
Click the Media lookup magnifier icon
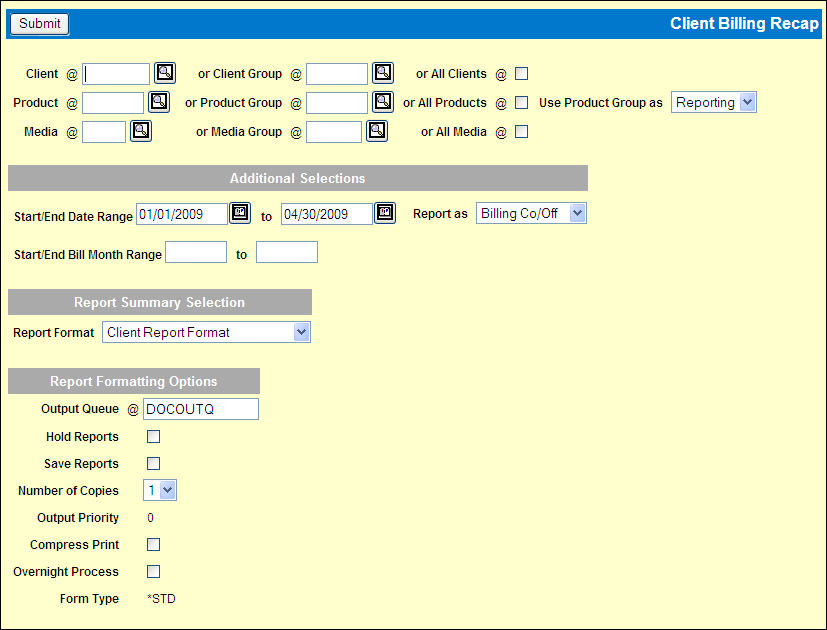point(141,131)
